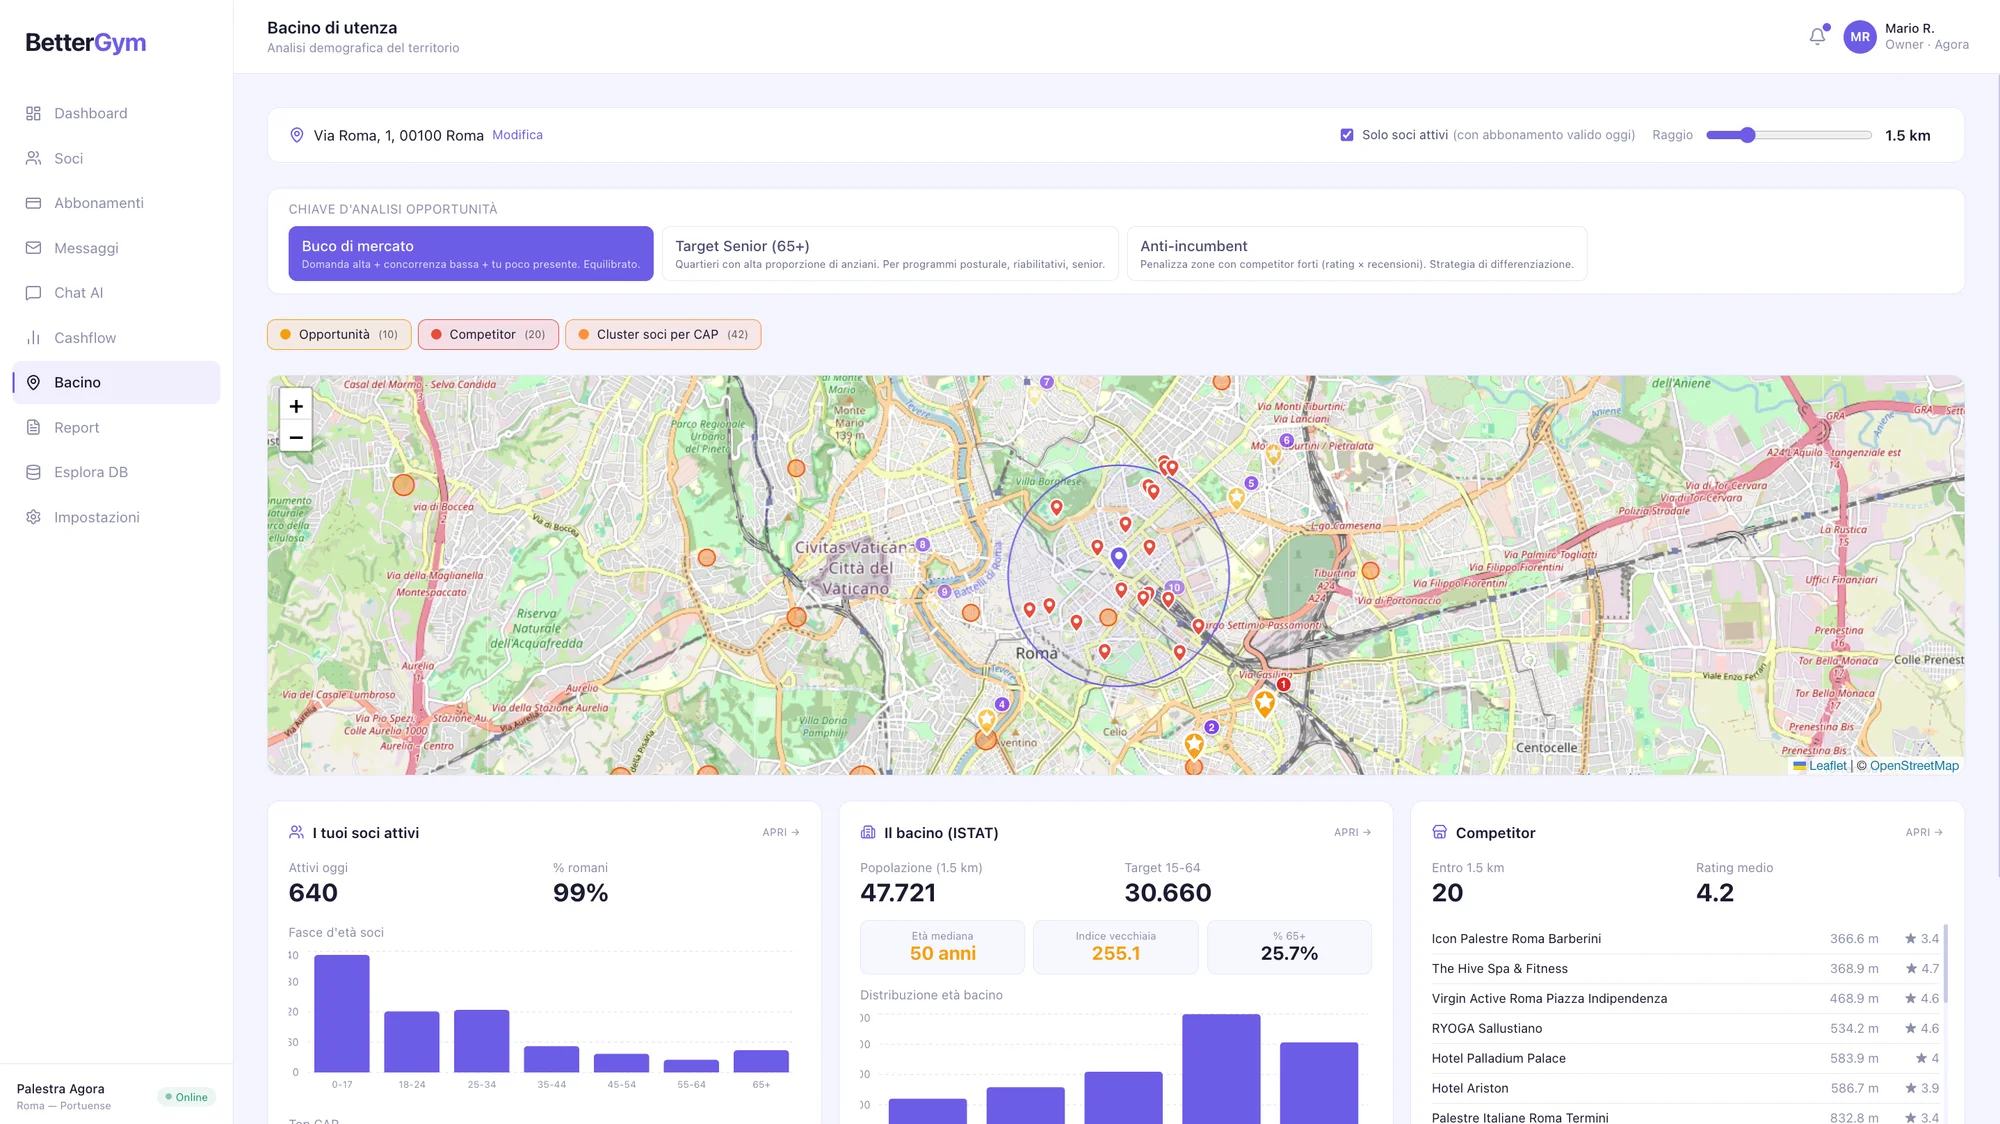Click the Bacino map pin icon
The image size is (2000, 1124).
click(x=33, y=382)
